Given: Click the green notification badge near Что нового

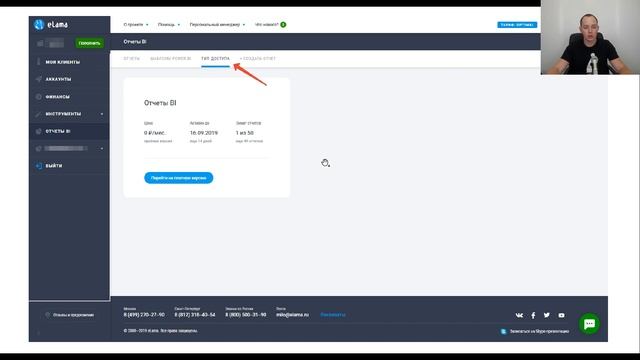Looking at the screenshot, I should click(283, 24).
